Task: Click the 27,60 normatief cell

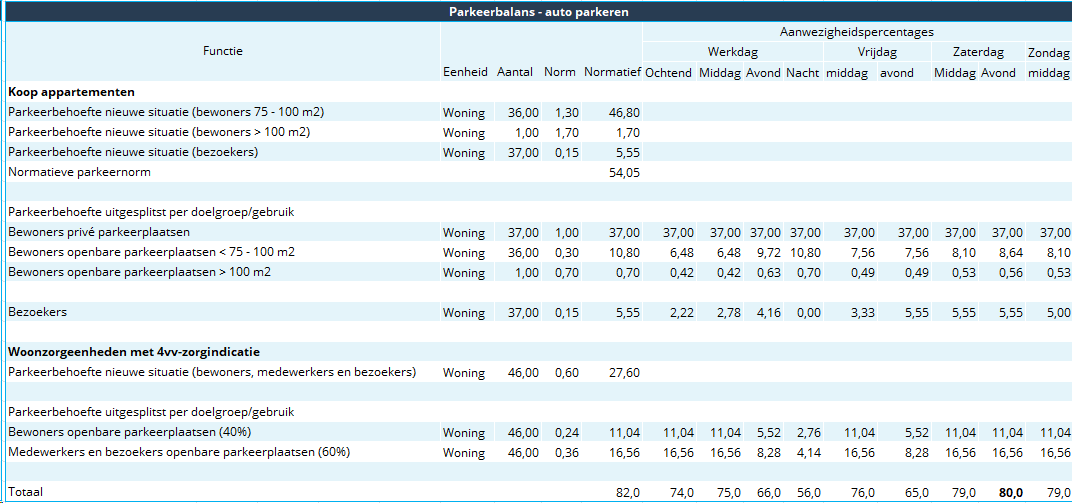Action: pyautogui.click(x=624, y=373)
